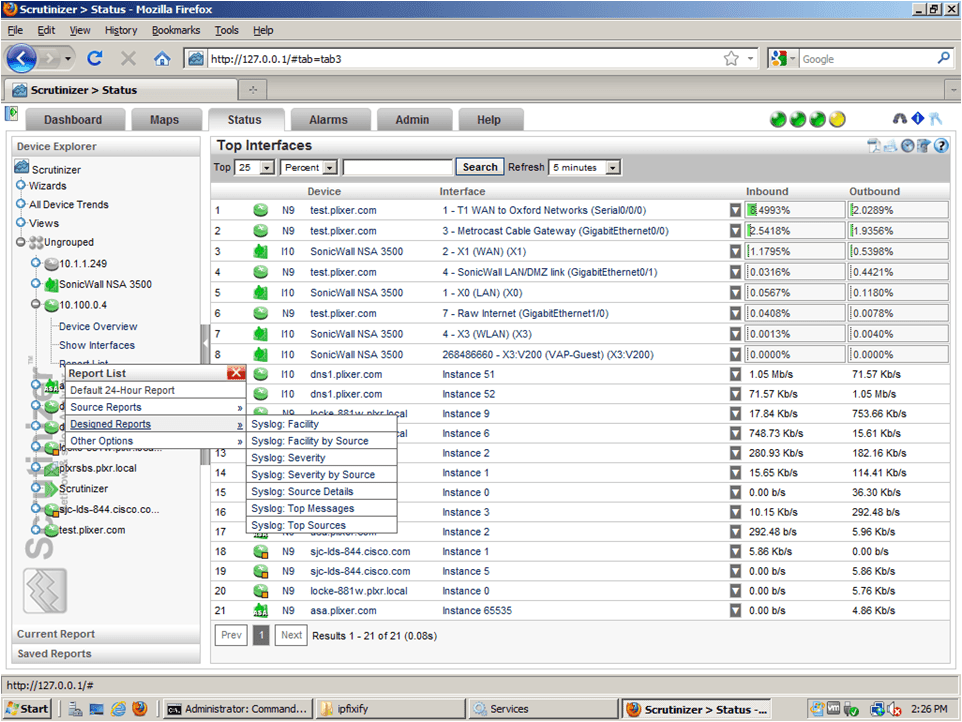Open Show Interfaces link

(97, 345)
